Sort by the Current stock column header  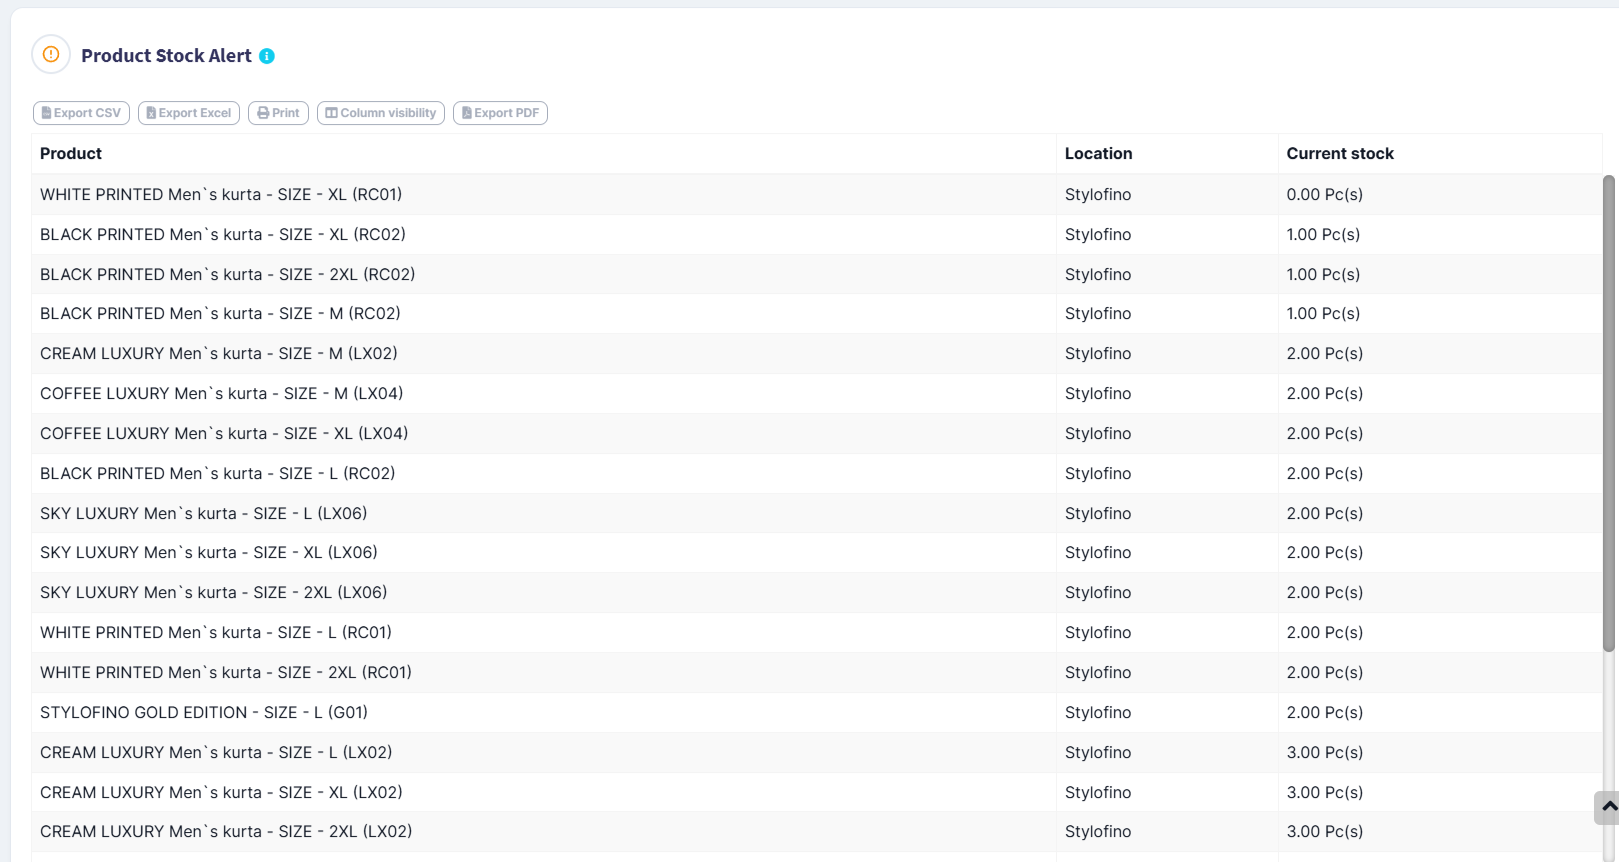(x=1339, y=154)
